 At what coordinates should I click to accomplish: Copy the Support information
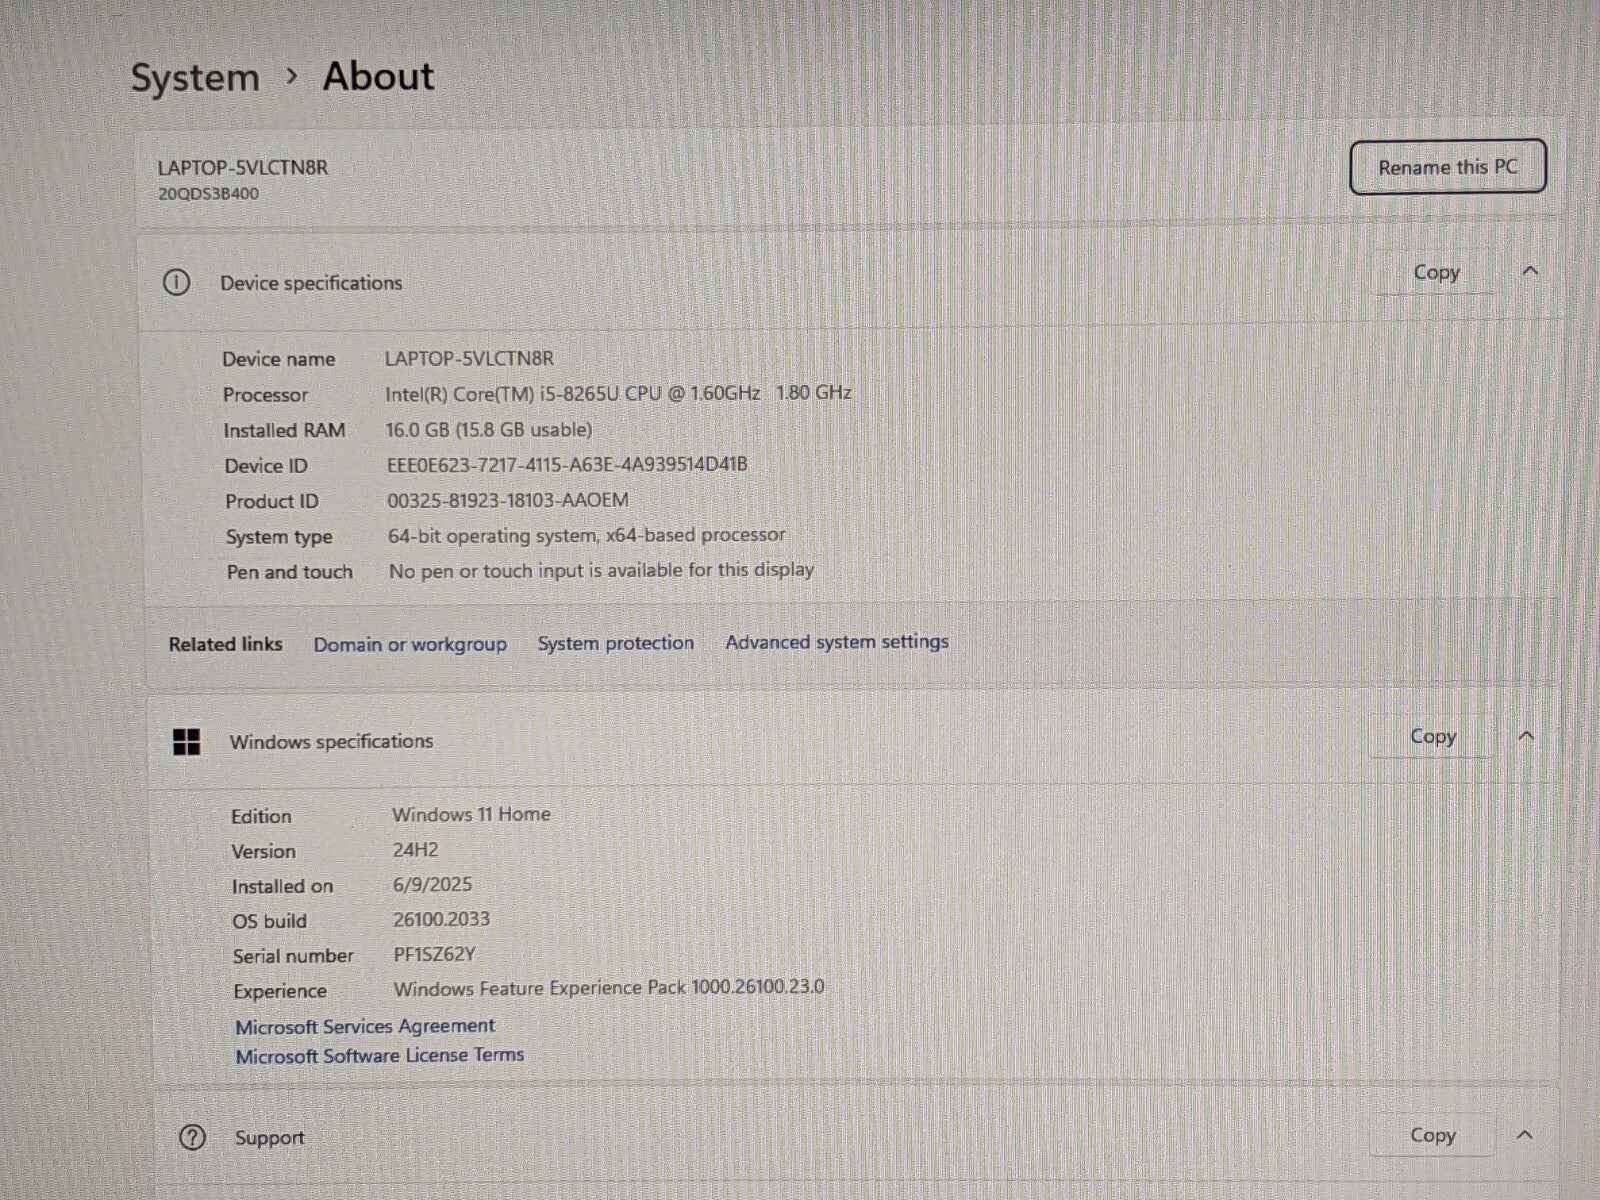pyautogui.click(x=1432, y=1135)
